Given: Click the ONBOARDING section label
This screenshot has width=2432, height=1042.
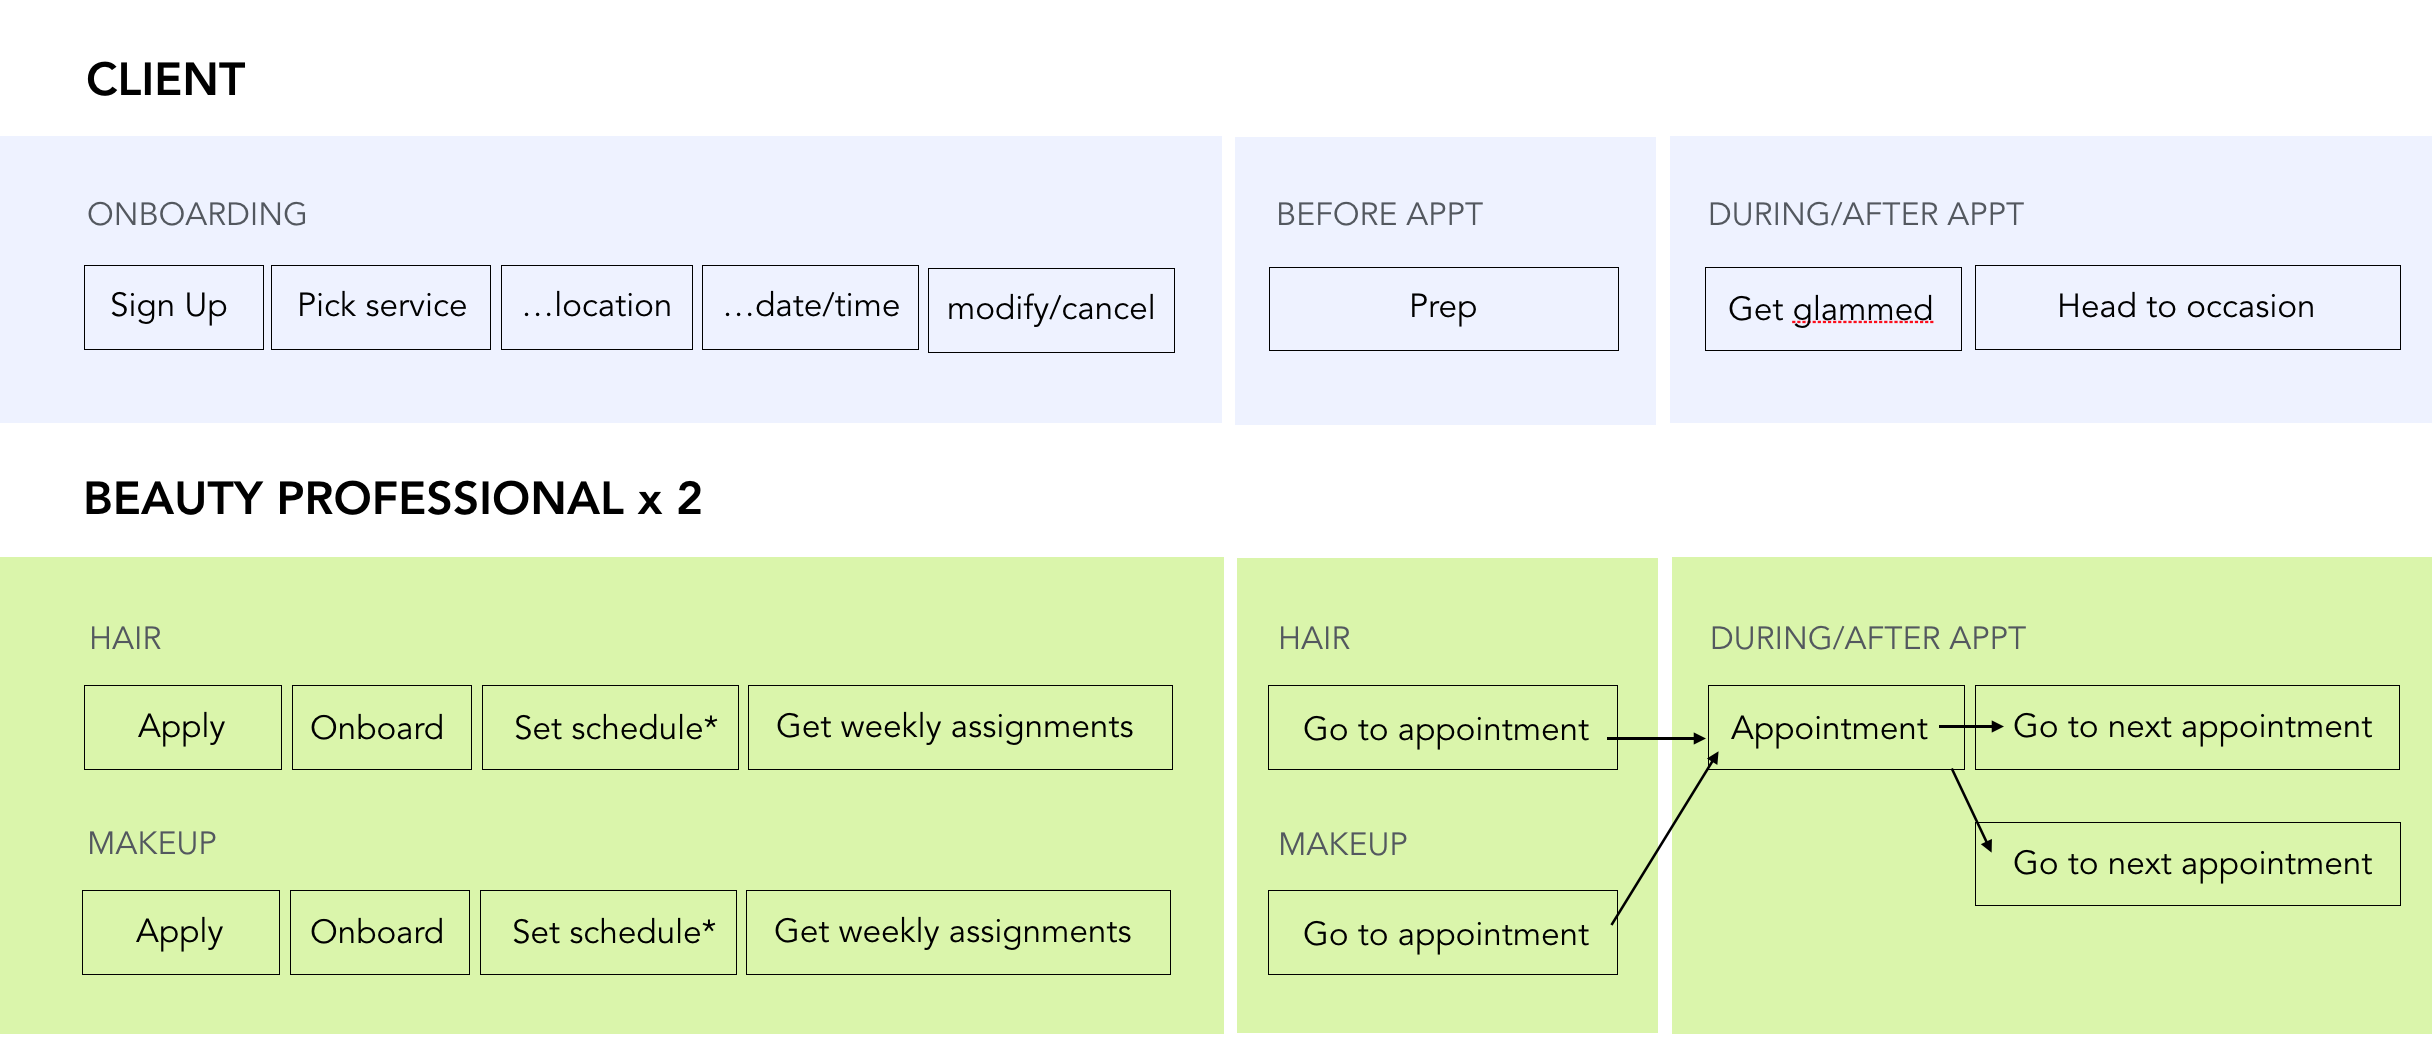Looking at the screenshot, I should [x=197, y=214].
